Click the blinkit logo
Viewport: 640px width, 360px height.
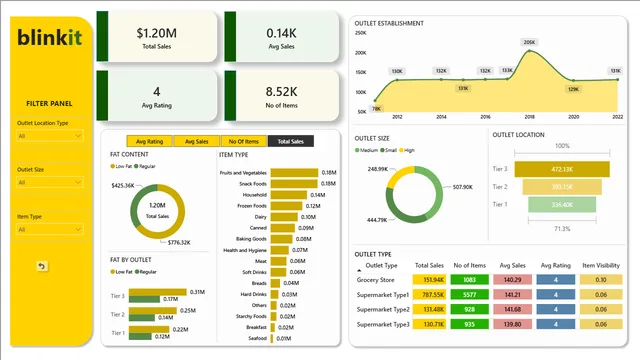click(49, 38)
